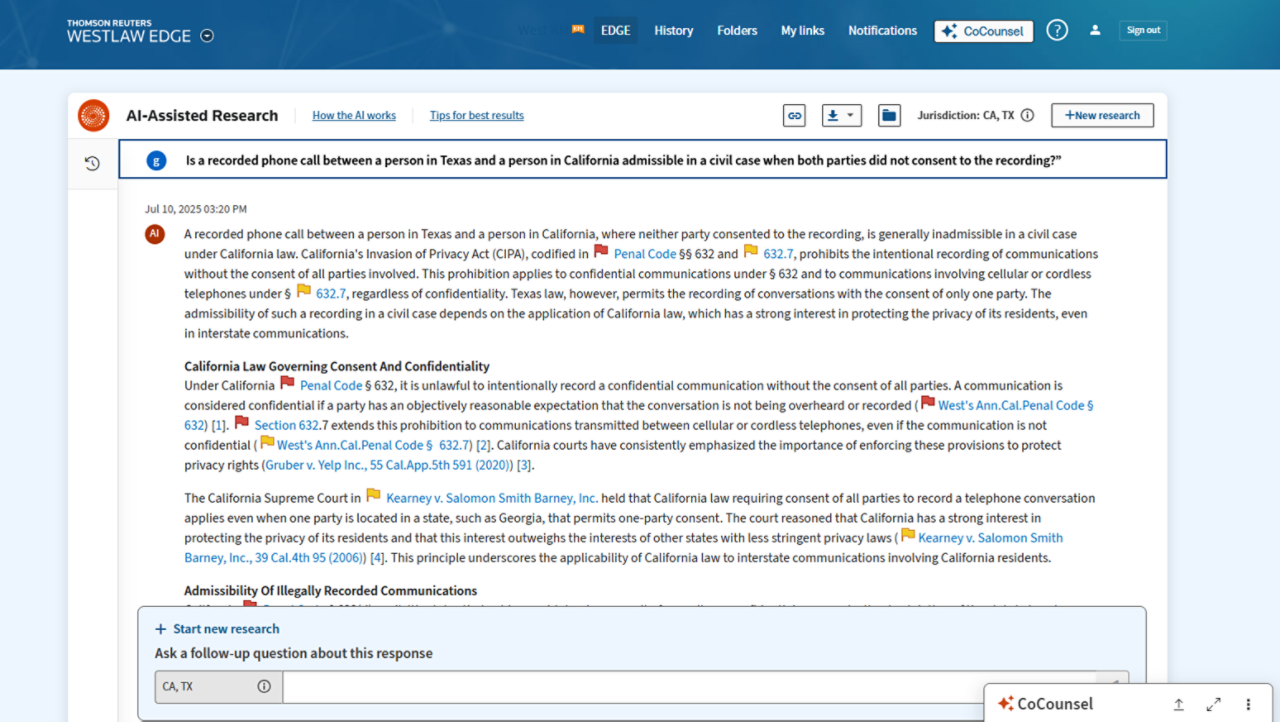The width and height of the screenshot is (1280, 722).
Task: Open Kearney v. Salomon Smith Barney link
Action: tap(491, 498)
